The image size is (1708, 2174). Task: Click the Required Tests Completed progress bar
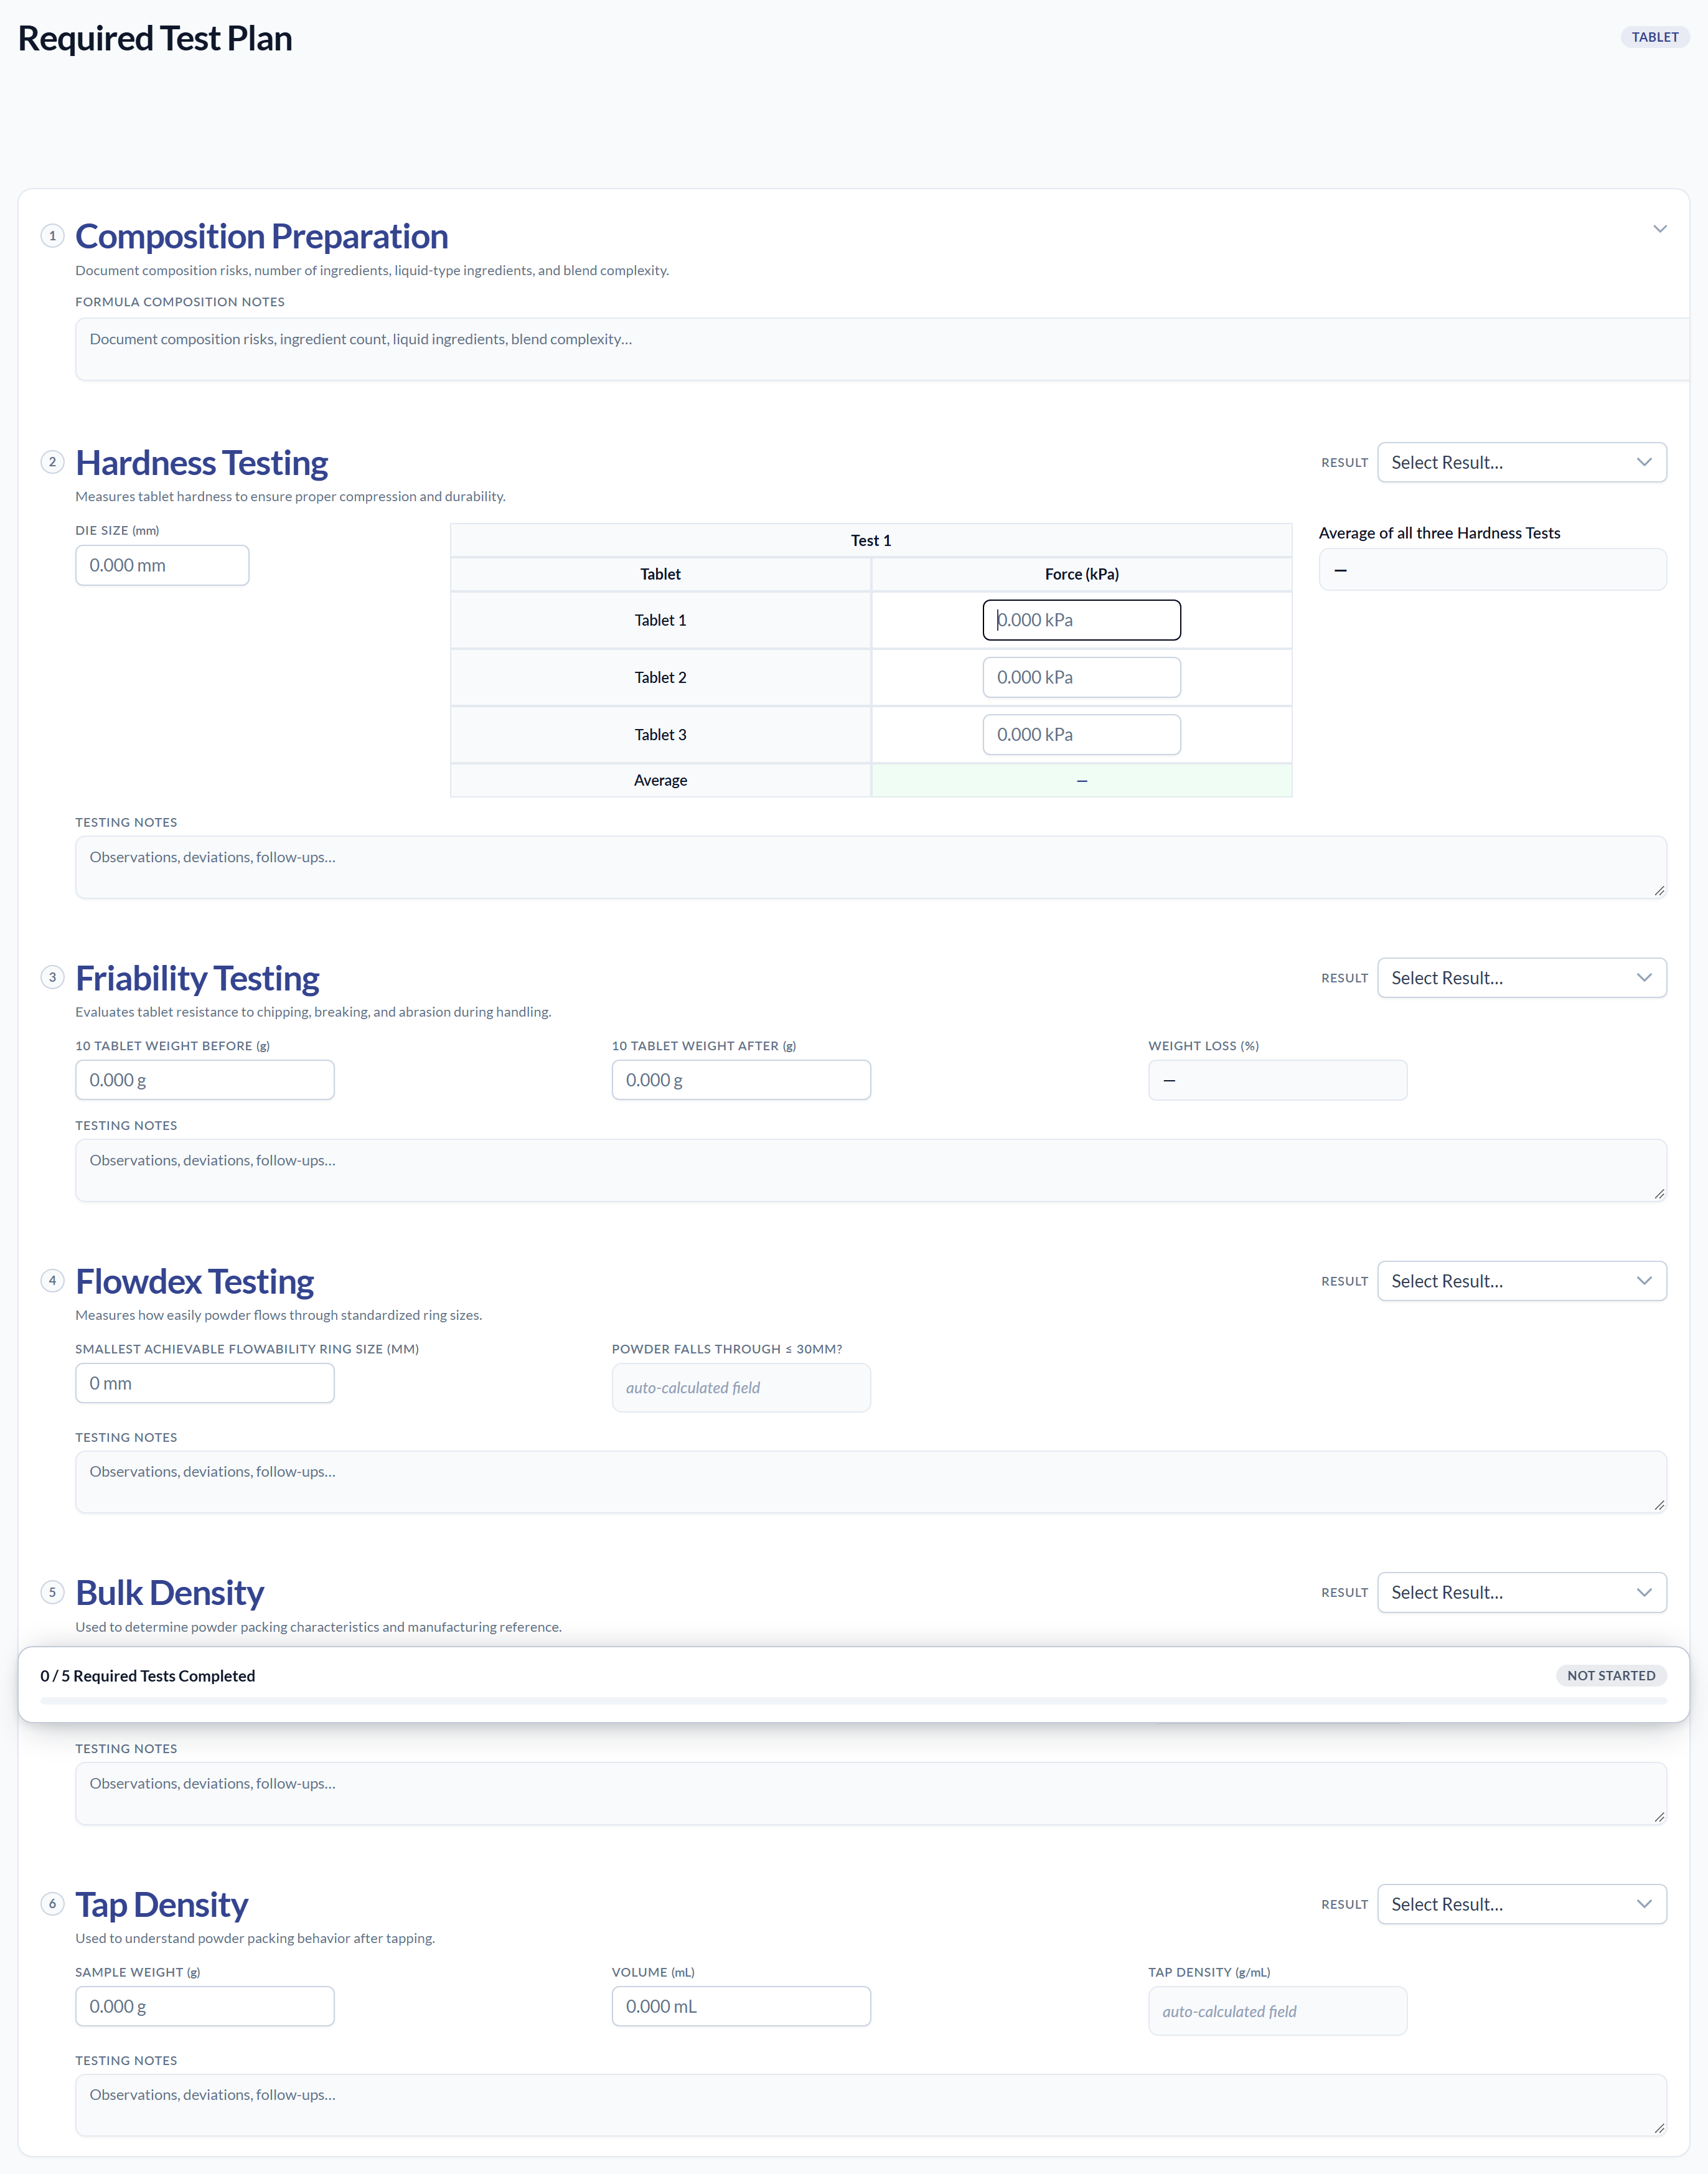(853, 1700)
